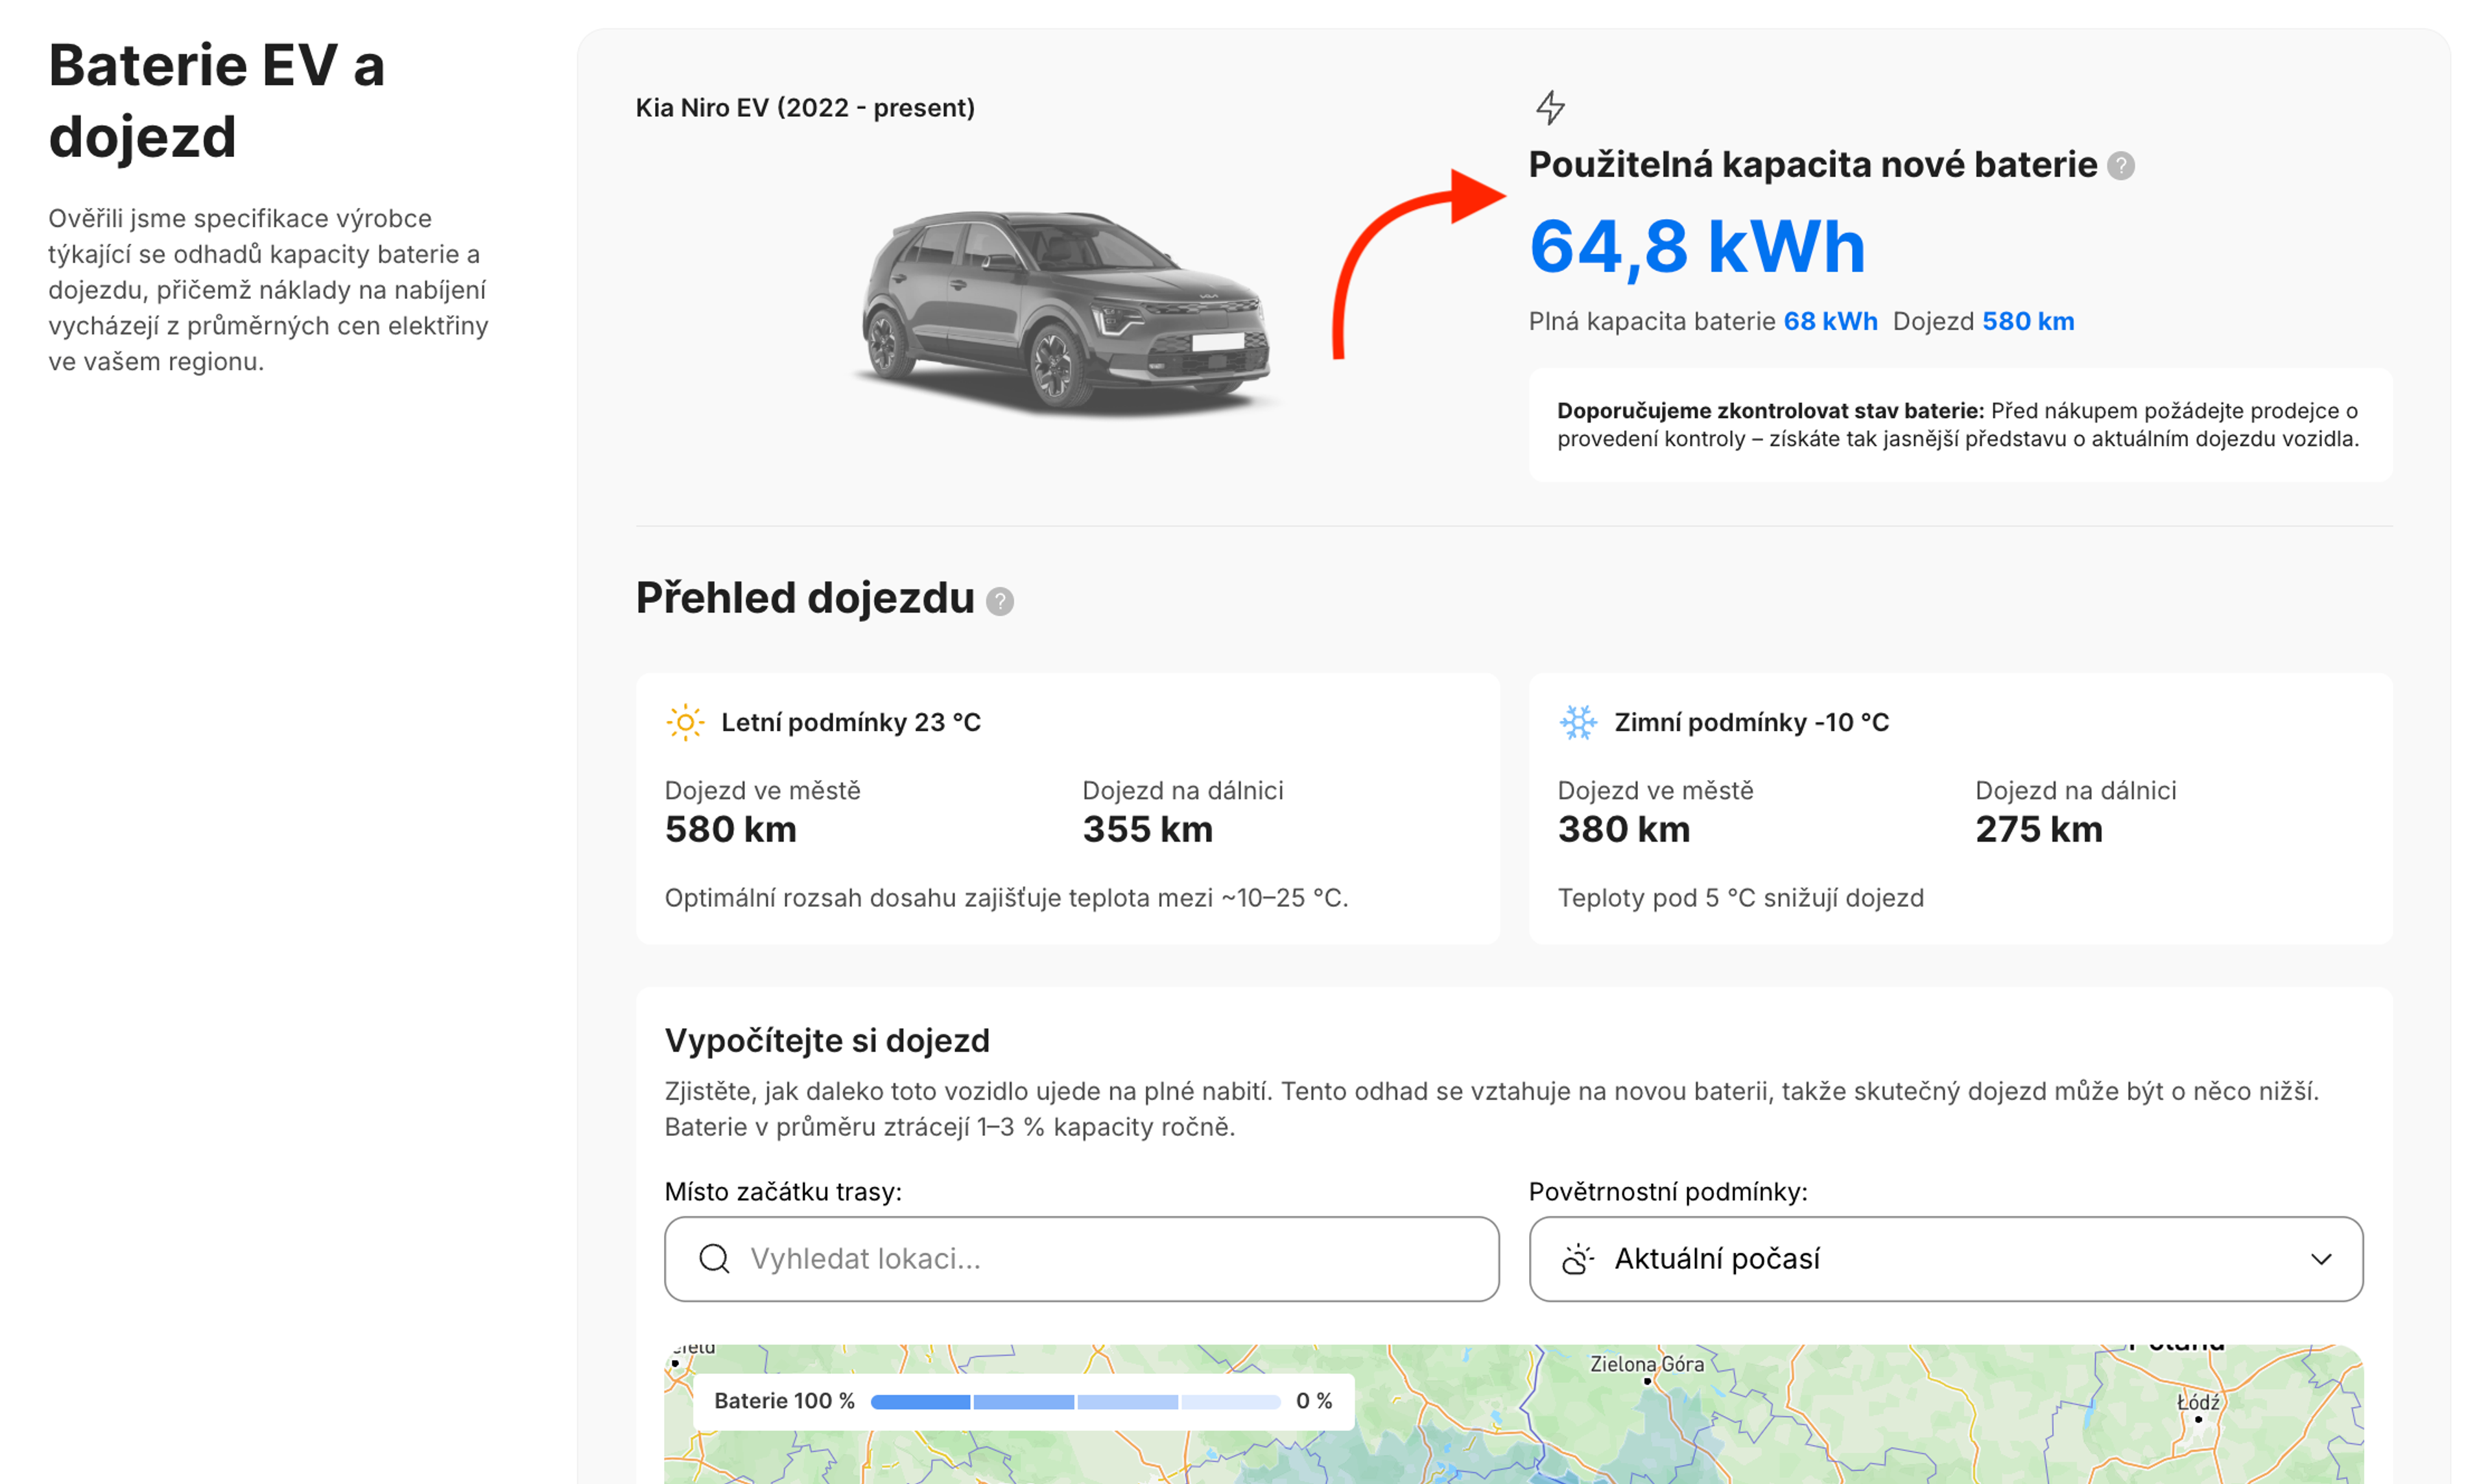Click the Baterie 100 % range legend bar
2490x1484 pixels.
[1075, 1401]
